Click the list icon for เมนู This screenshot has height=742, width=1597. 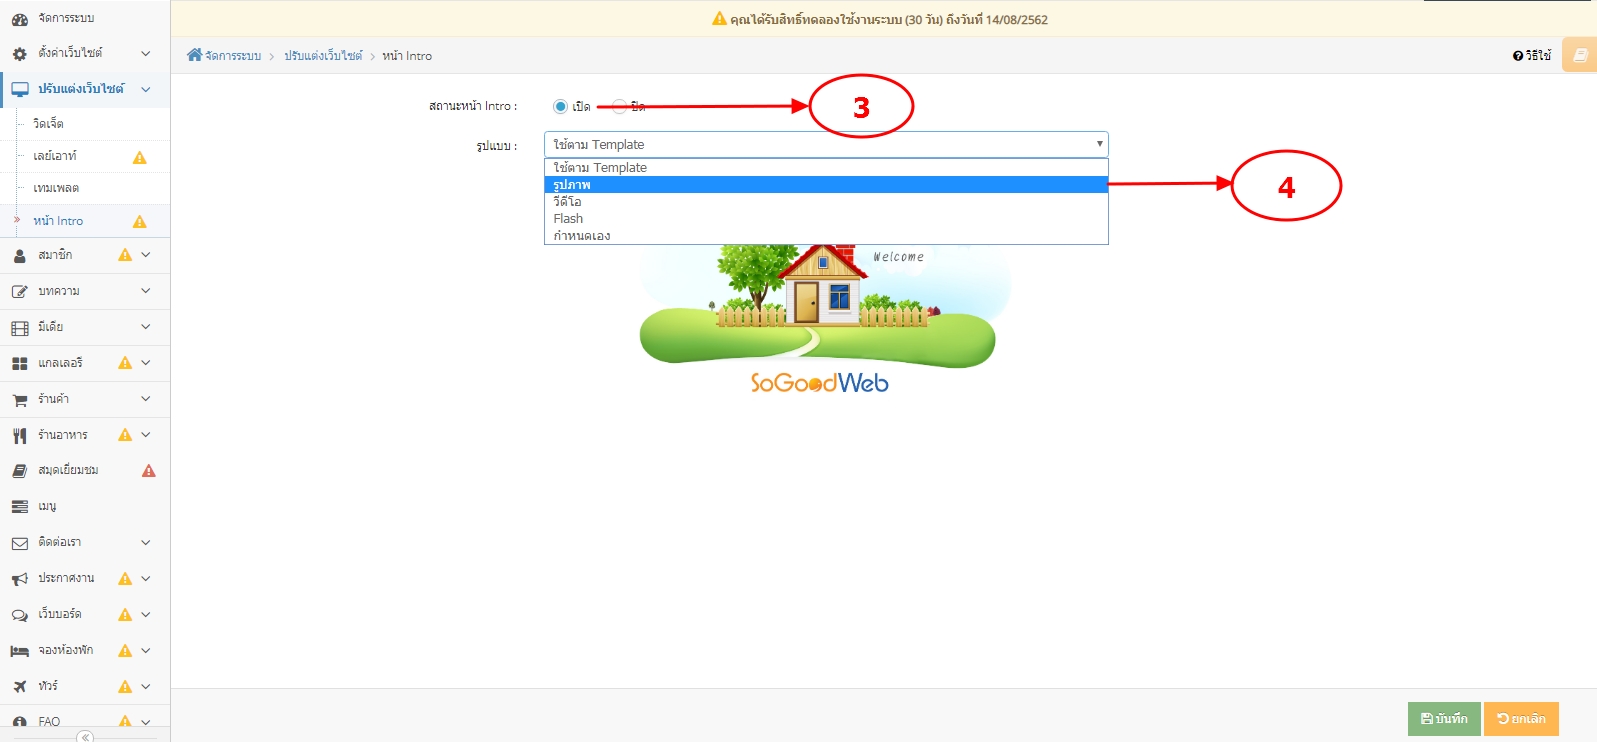[x=19, y=507]
